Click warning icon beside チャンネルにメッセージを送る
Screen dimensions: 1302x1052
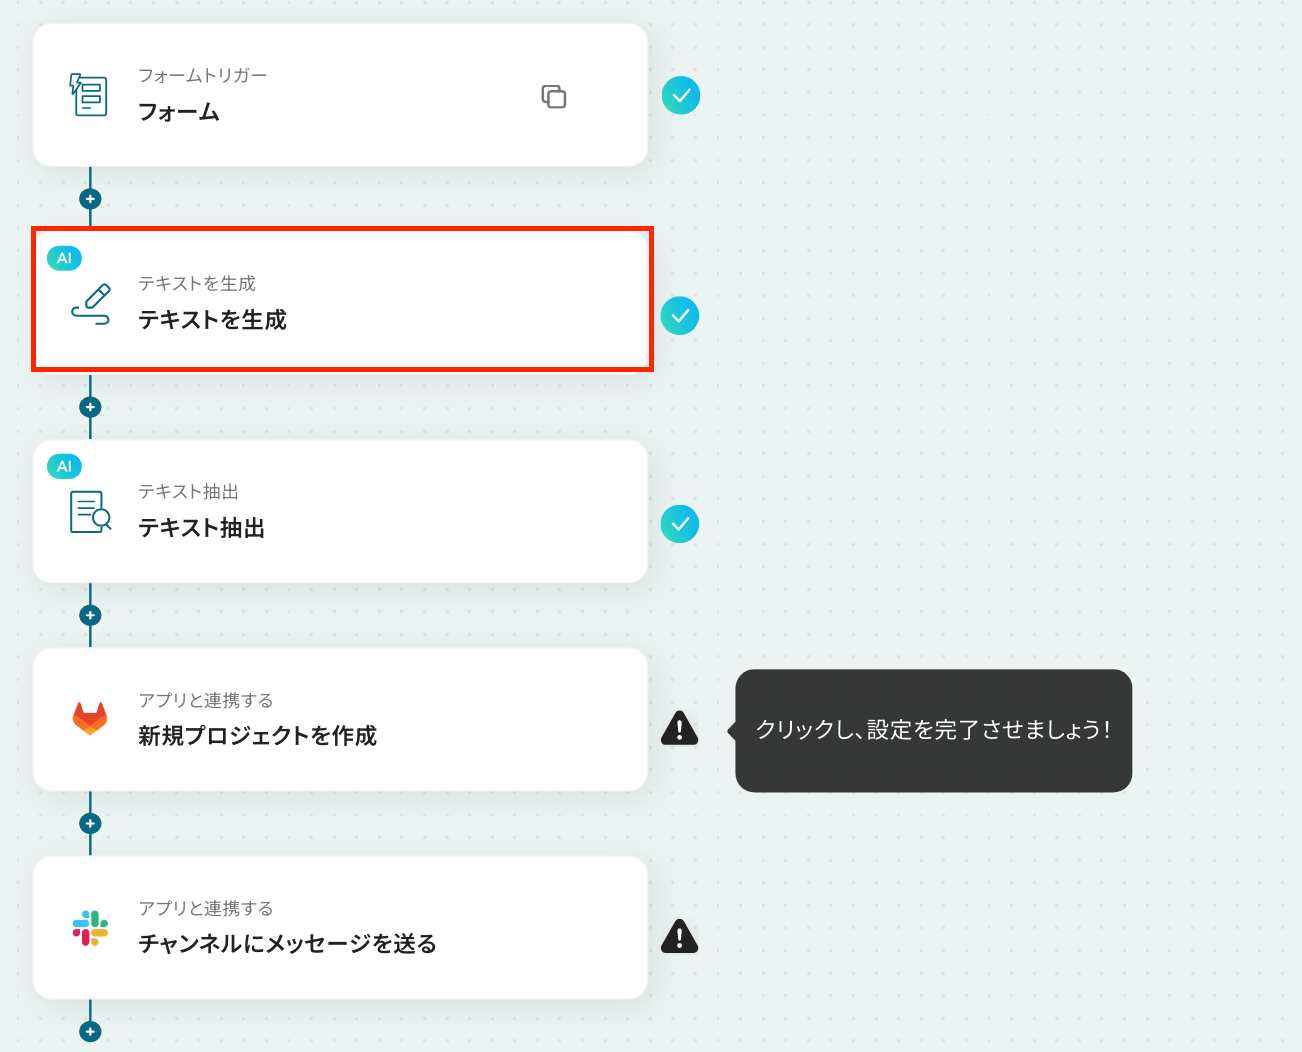[680, 936]
